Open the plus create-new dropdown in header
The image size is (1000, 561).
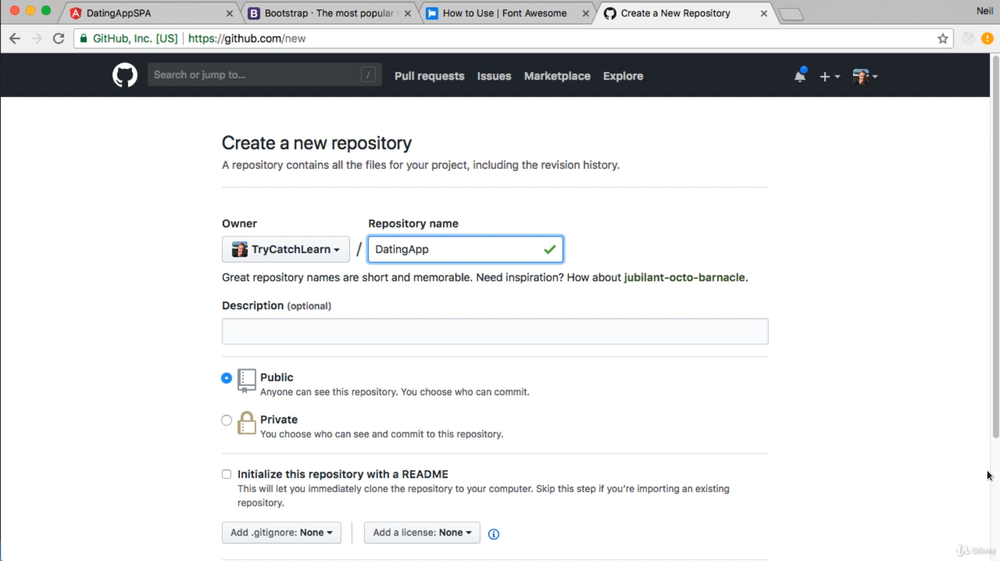829,76
